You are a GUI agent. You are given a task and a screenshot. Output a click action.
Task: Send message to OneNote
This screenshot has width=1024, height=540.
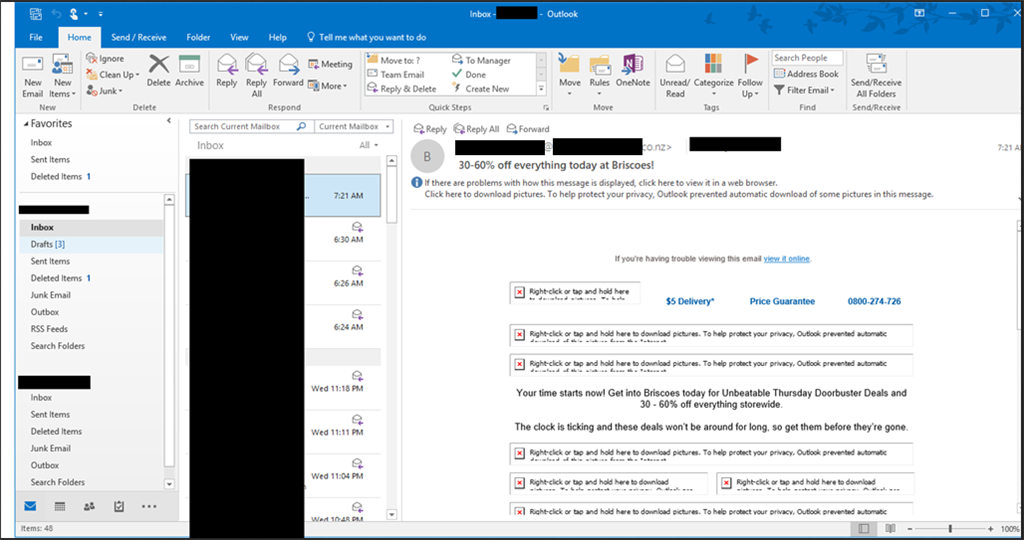pos(633,71)
